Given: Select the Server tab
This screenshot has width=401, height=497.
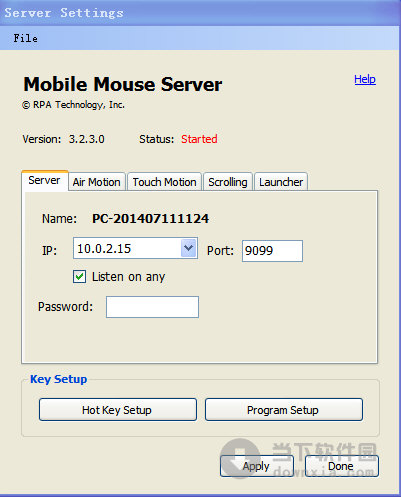Looking at the screenshot, I should [x=44, y=180].
